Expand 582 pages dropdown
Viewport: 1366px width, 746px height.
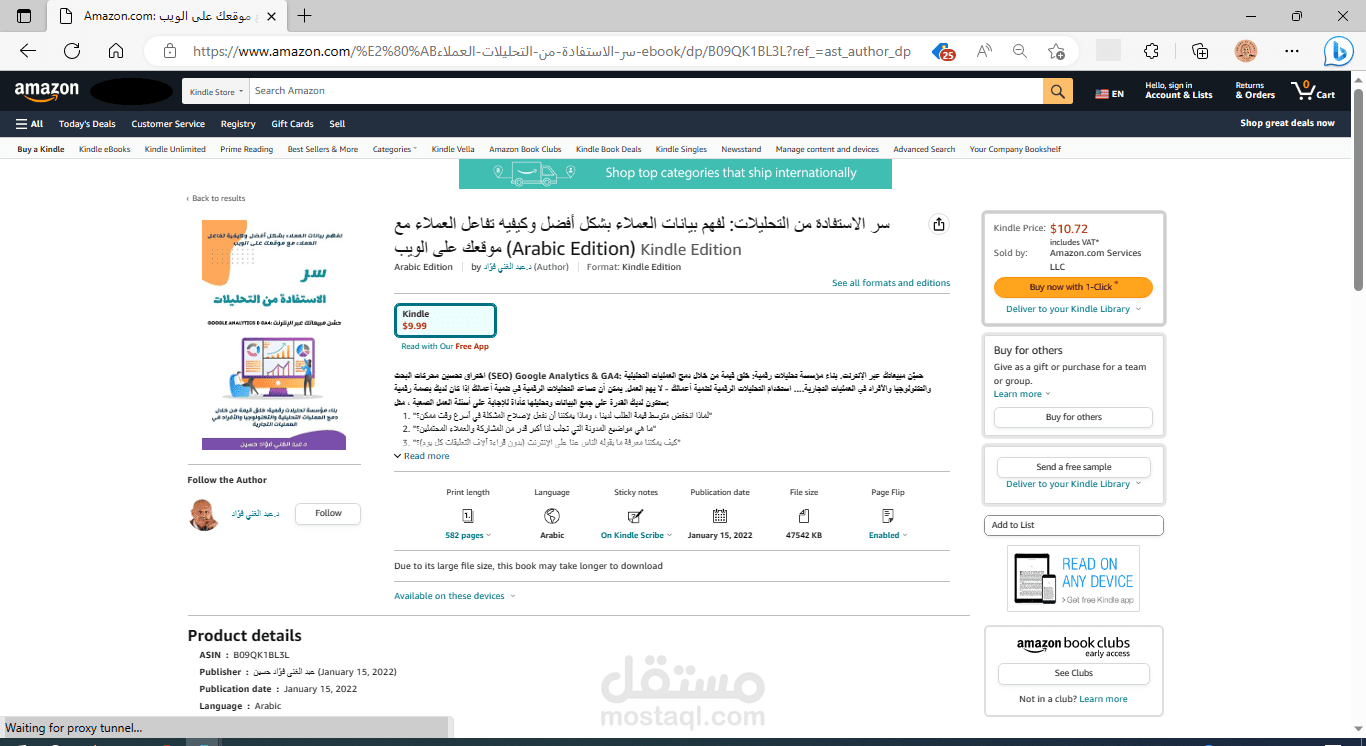click(468, 535)
